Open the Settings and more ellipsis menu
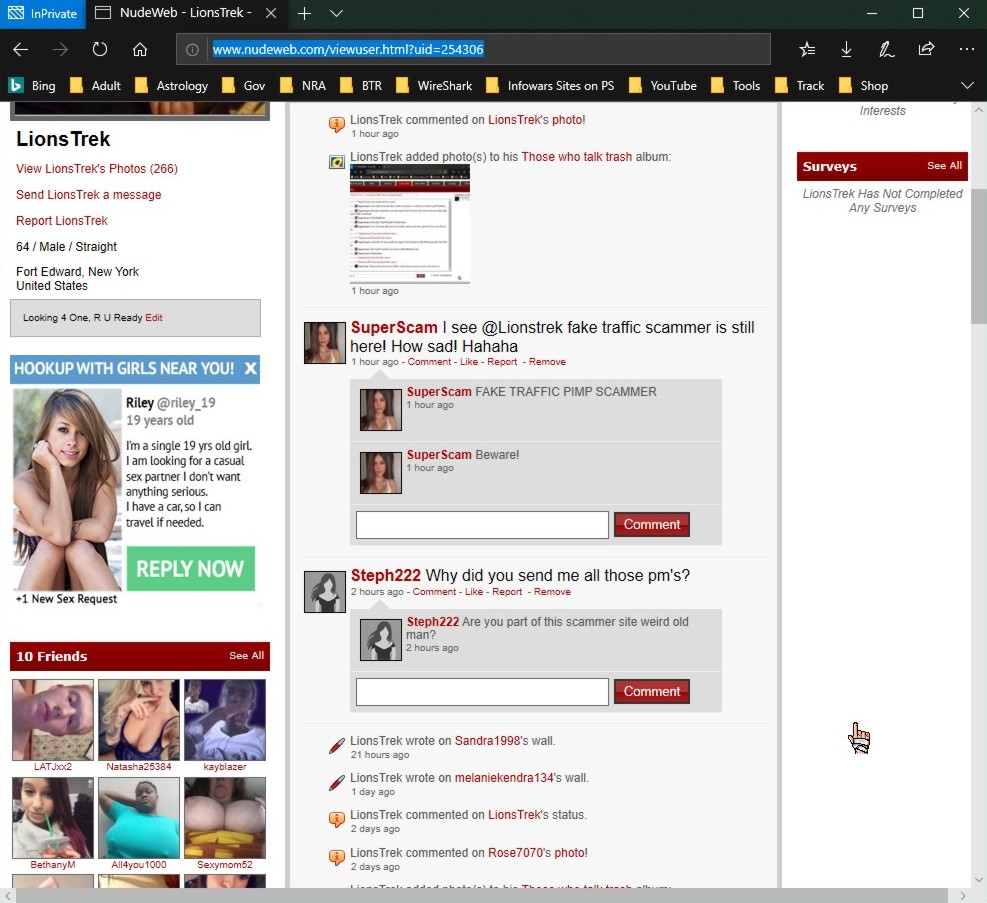 (x=966, y=49)
